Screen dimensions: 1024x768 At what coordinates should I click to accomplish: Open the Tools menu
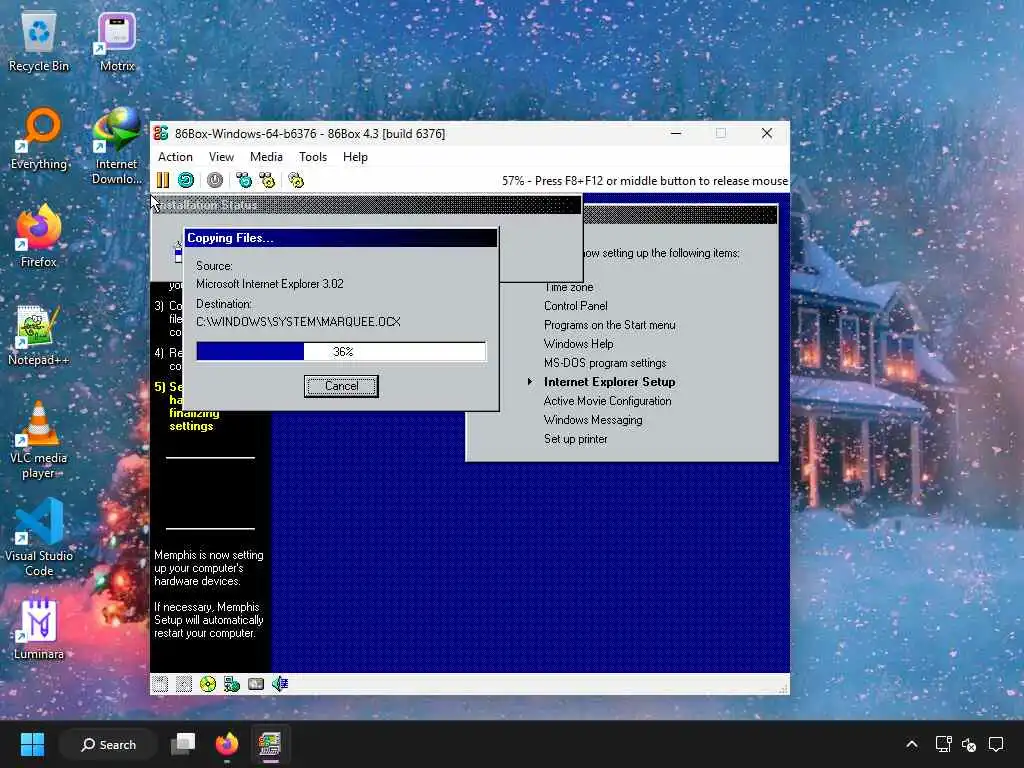[313, 157]
